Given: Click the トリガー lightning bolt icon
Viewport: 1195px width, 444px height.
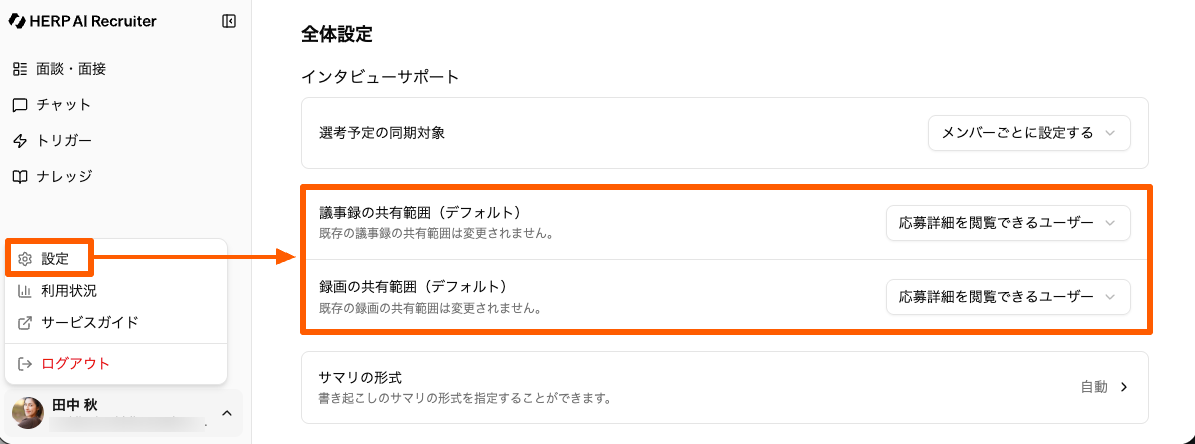Looking at the screenshot, I should [19, 141].
